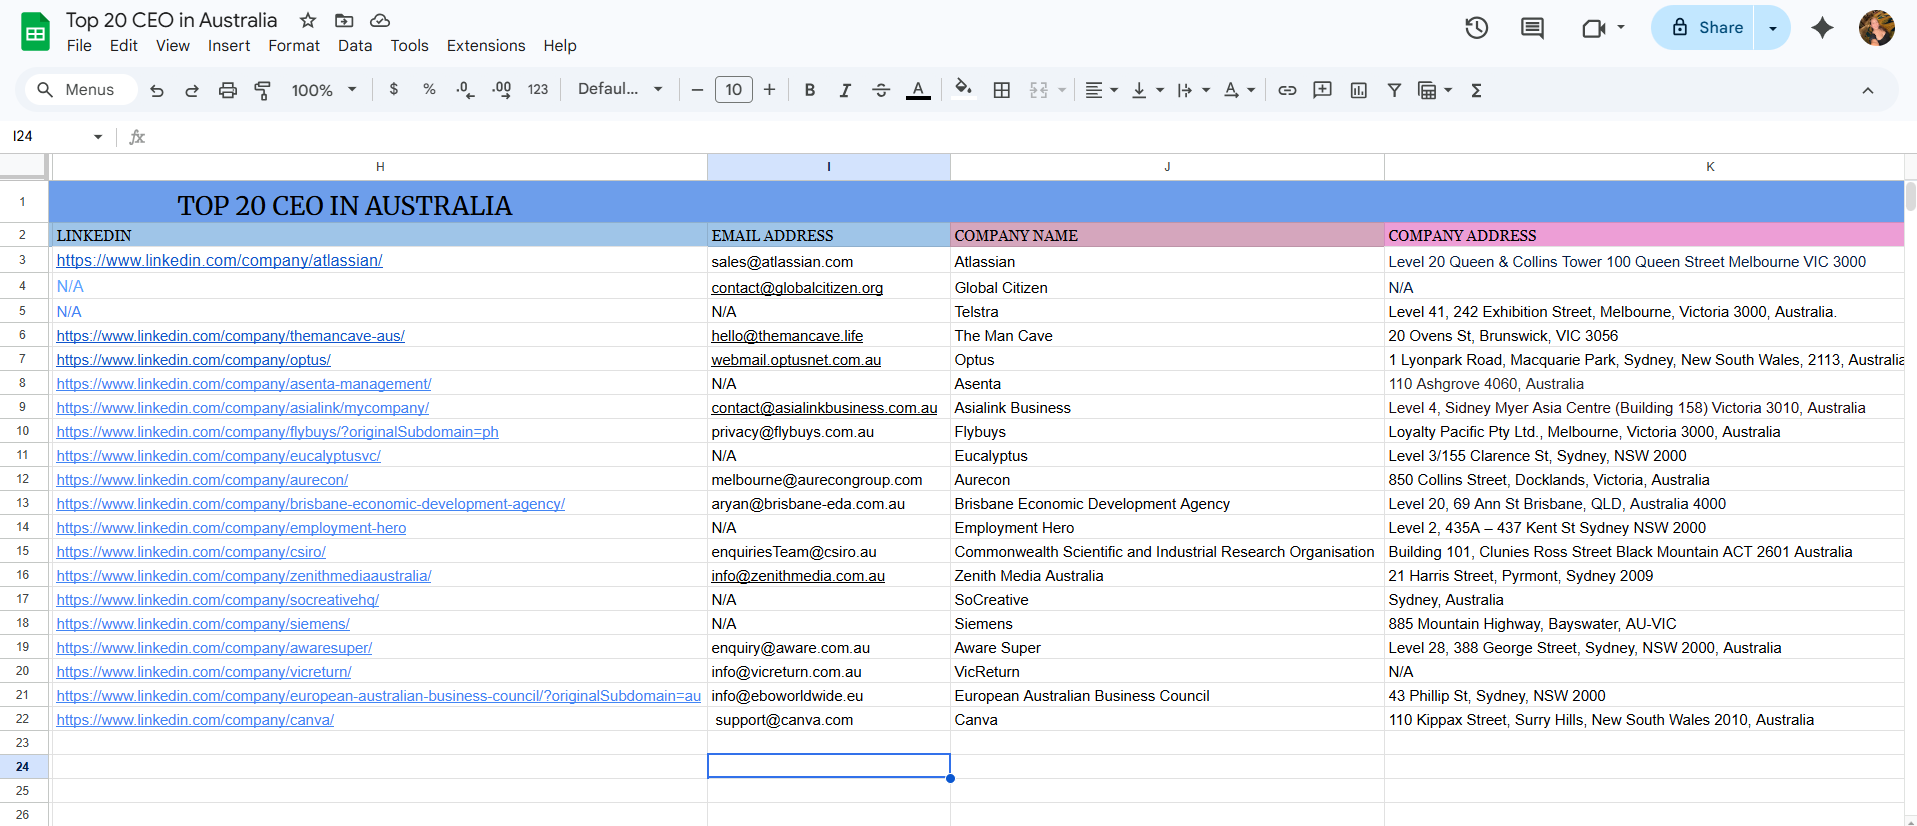Move document to folder

[344, 20]
